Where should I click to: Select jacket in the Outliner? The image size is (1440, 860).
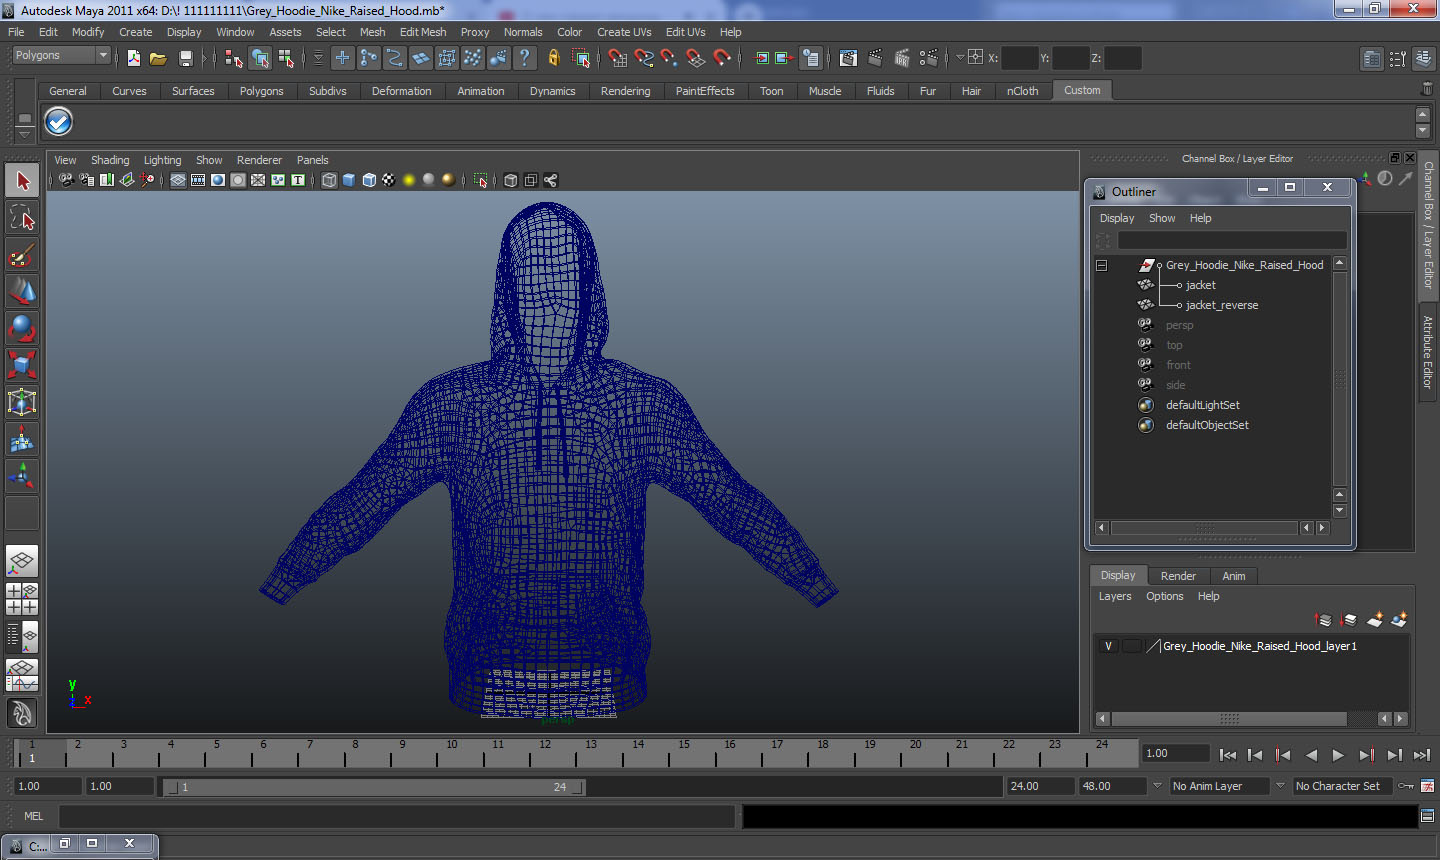(x=1200, y=285)
